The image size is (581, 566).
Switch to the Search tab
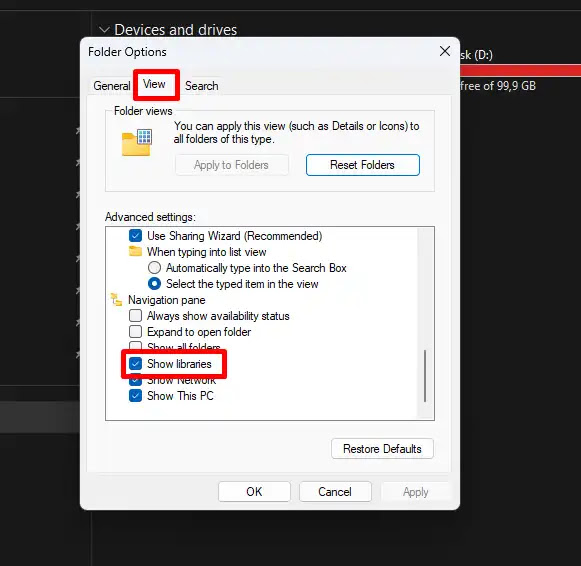[202, 86]
